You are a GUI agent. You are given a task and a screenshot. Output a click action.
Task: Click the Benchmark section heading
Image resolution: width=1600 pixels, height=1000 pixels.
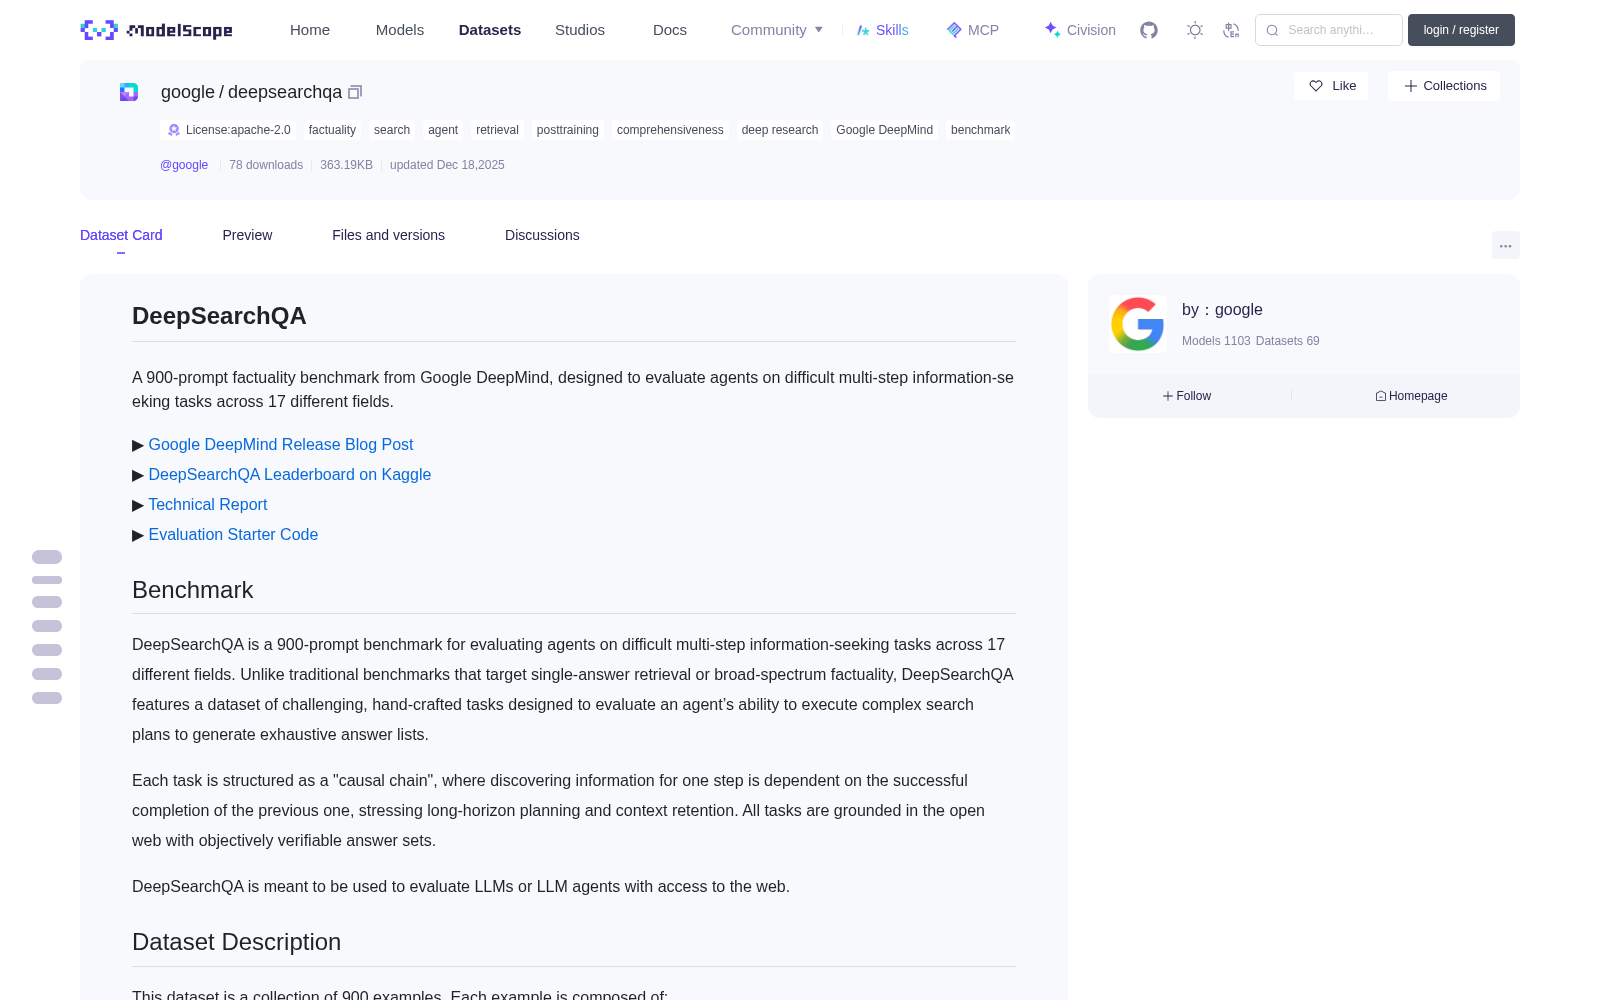click(x=193, y=590)
